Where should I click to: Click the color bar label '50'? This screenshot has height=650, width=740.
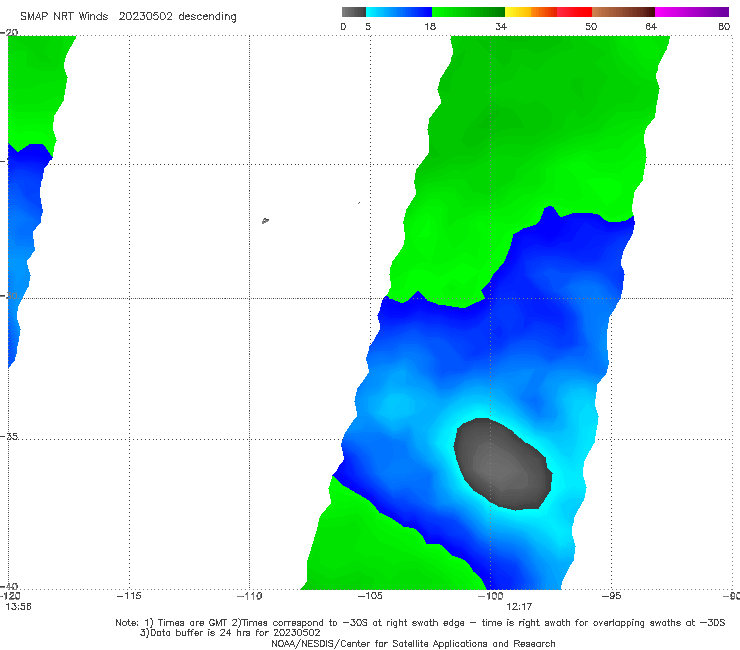point(591,26)
